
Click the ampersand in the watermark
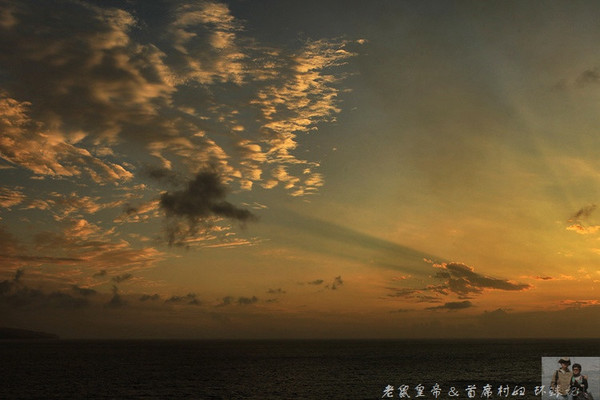pyautogui.click(x=452, y=391)
